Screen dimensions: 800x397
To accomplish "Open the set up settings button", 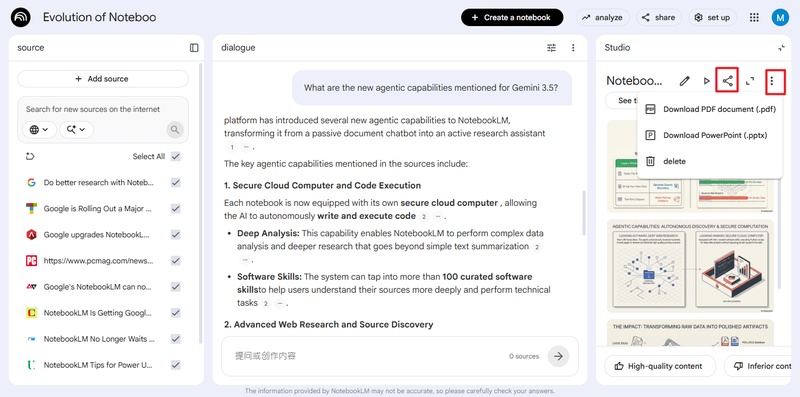I will click(713, 17).
